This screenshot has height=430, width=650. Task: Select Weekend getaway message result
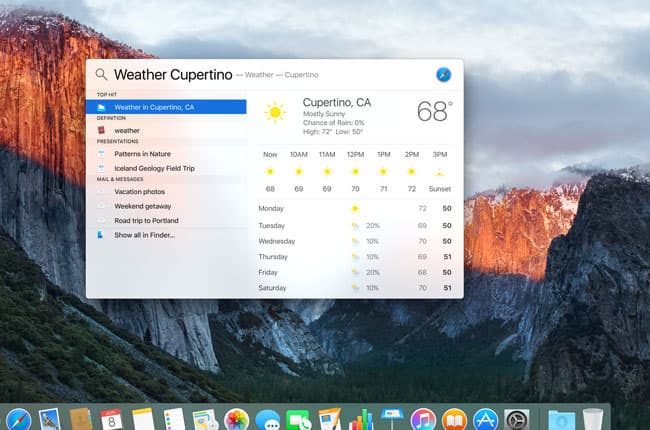click(x=166, y=206)
